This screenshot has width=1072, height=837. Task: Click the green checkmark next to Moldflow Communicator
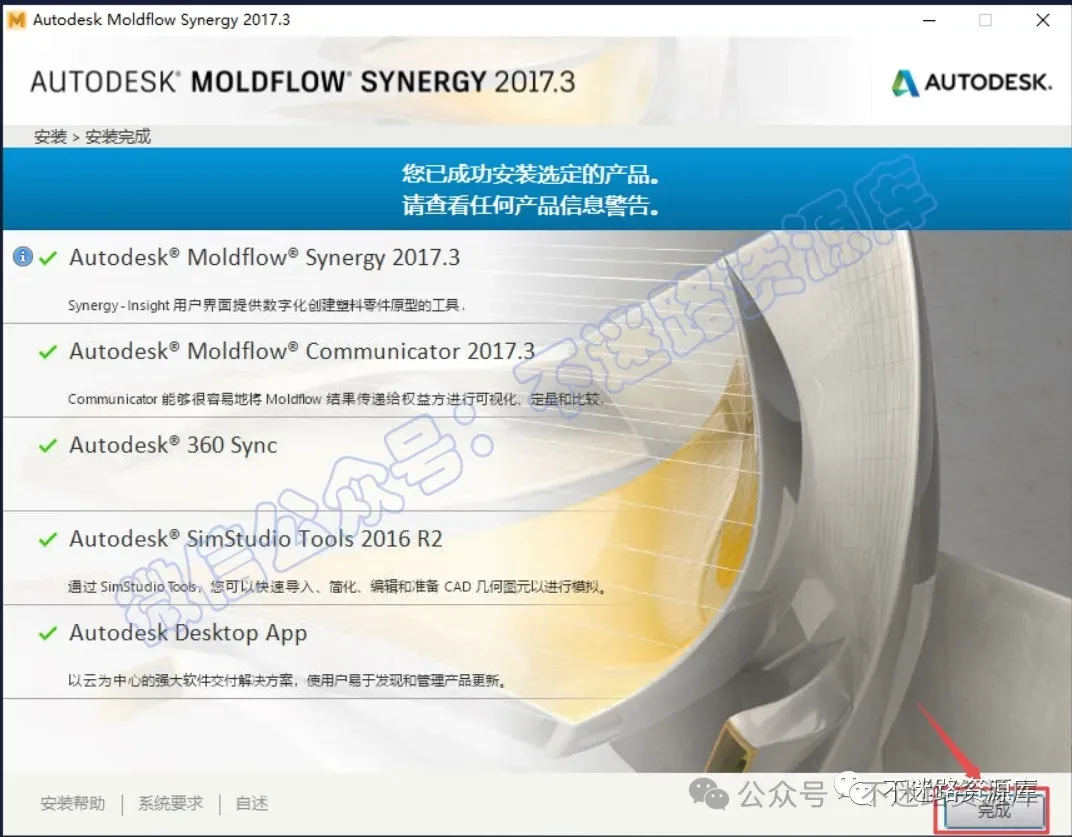coord(48,352)
